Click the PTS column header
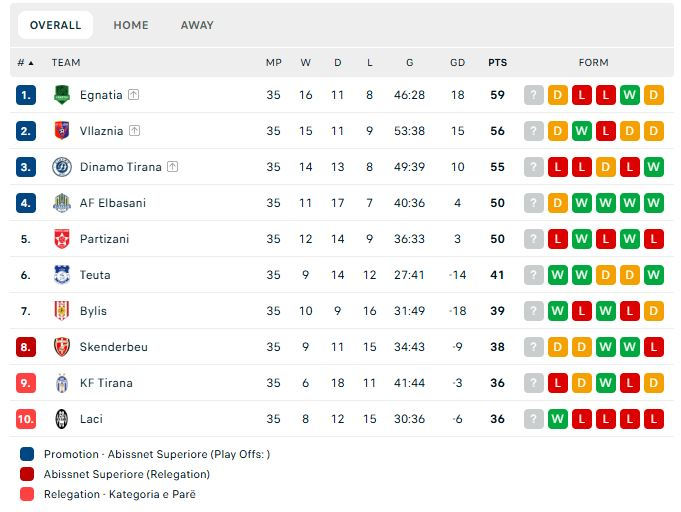This screenshot has height=512, width=681. 497,62
